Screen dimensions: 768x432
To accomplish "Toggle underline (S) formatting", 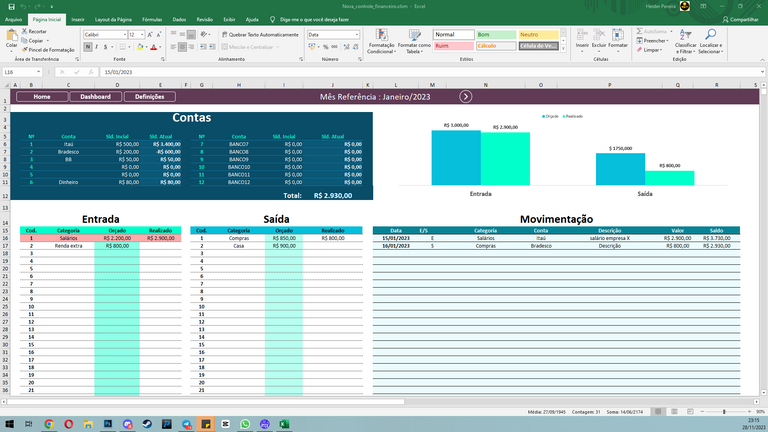I will [x=105, y=47].
